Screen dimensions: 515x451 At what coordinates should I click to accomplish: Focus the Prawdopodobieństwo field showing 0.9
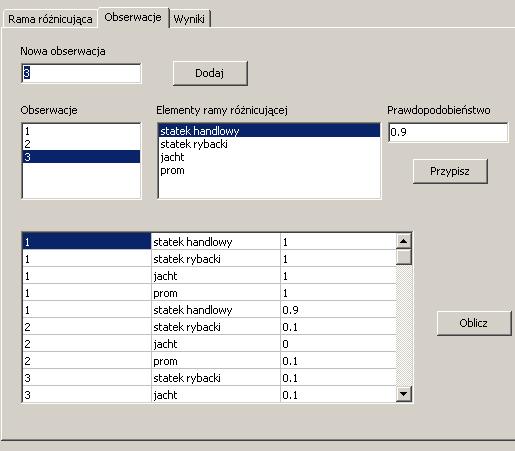pos(448,132)
